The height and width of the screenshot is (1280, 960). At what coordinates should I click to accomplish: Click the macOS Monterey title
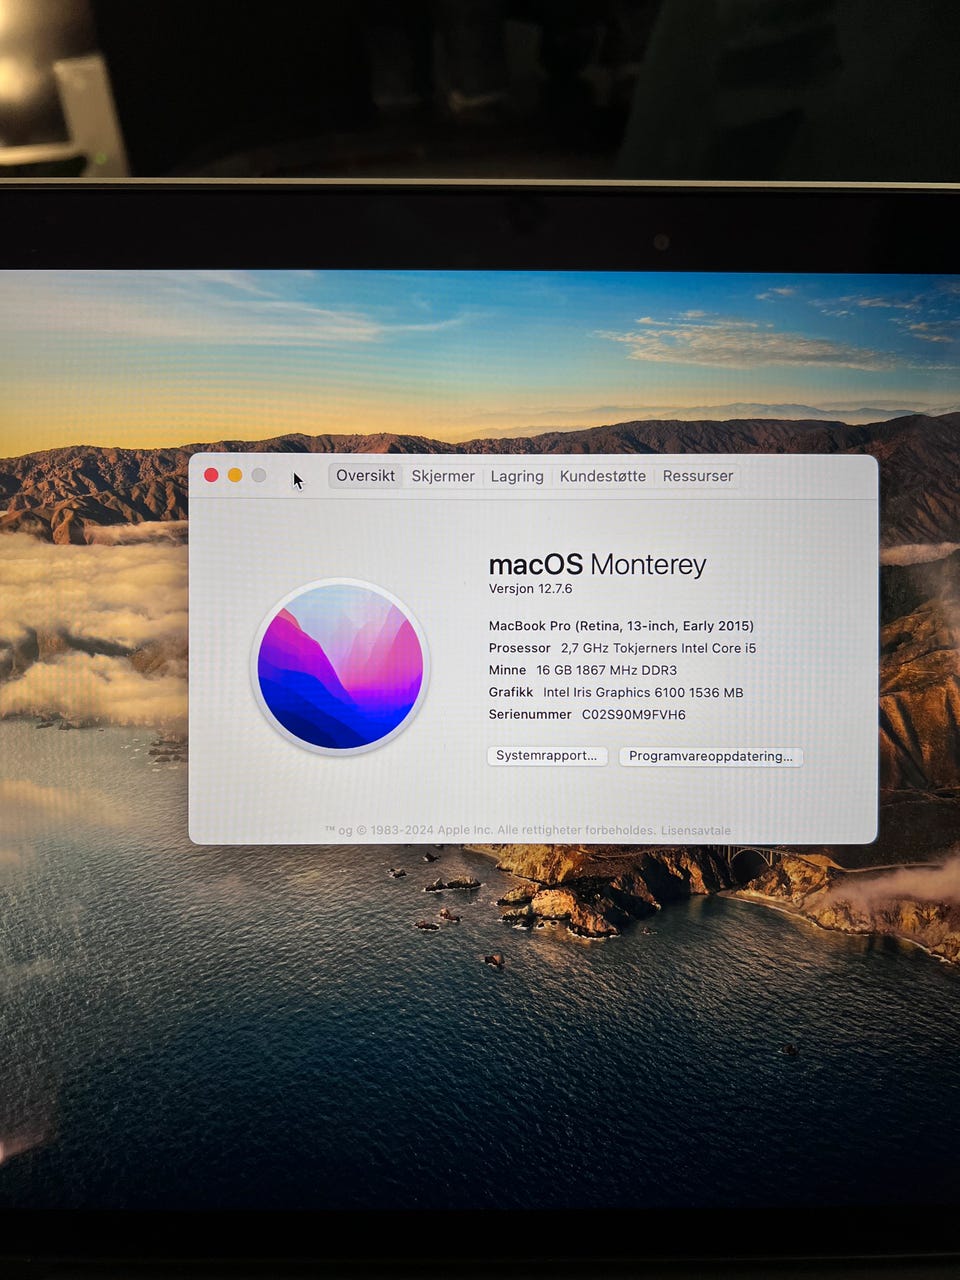pos(597,565)
